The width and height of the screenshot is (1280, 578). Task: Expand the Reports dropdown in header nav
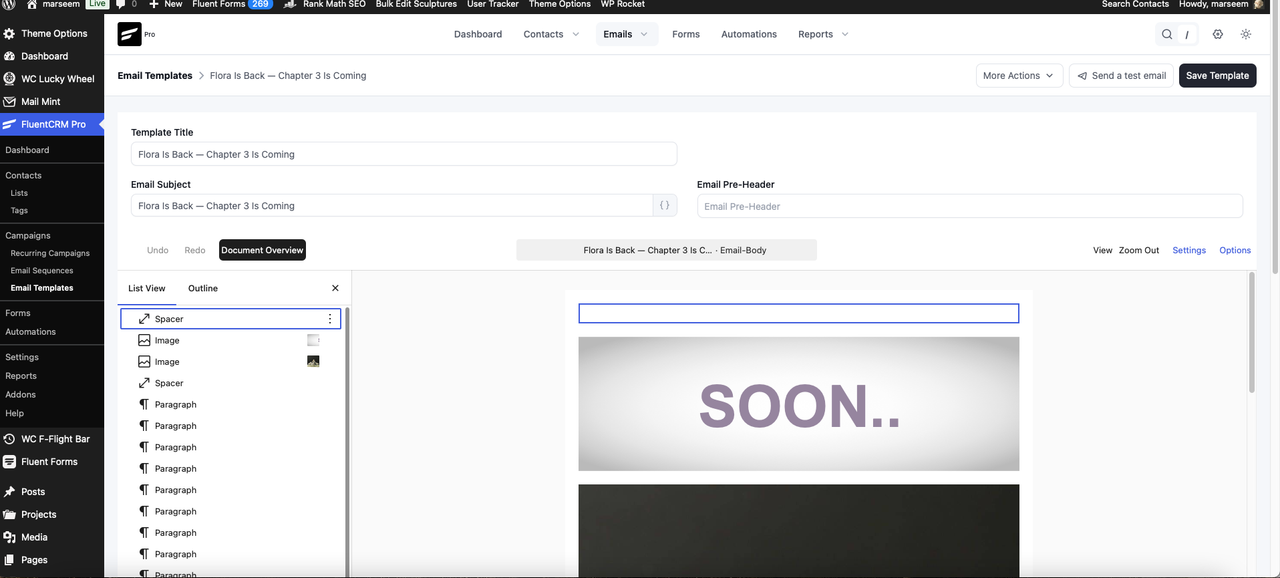[823, 34]
